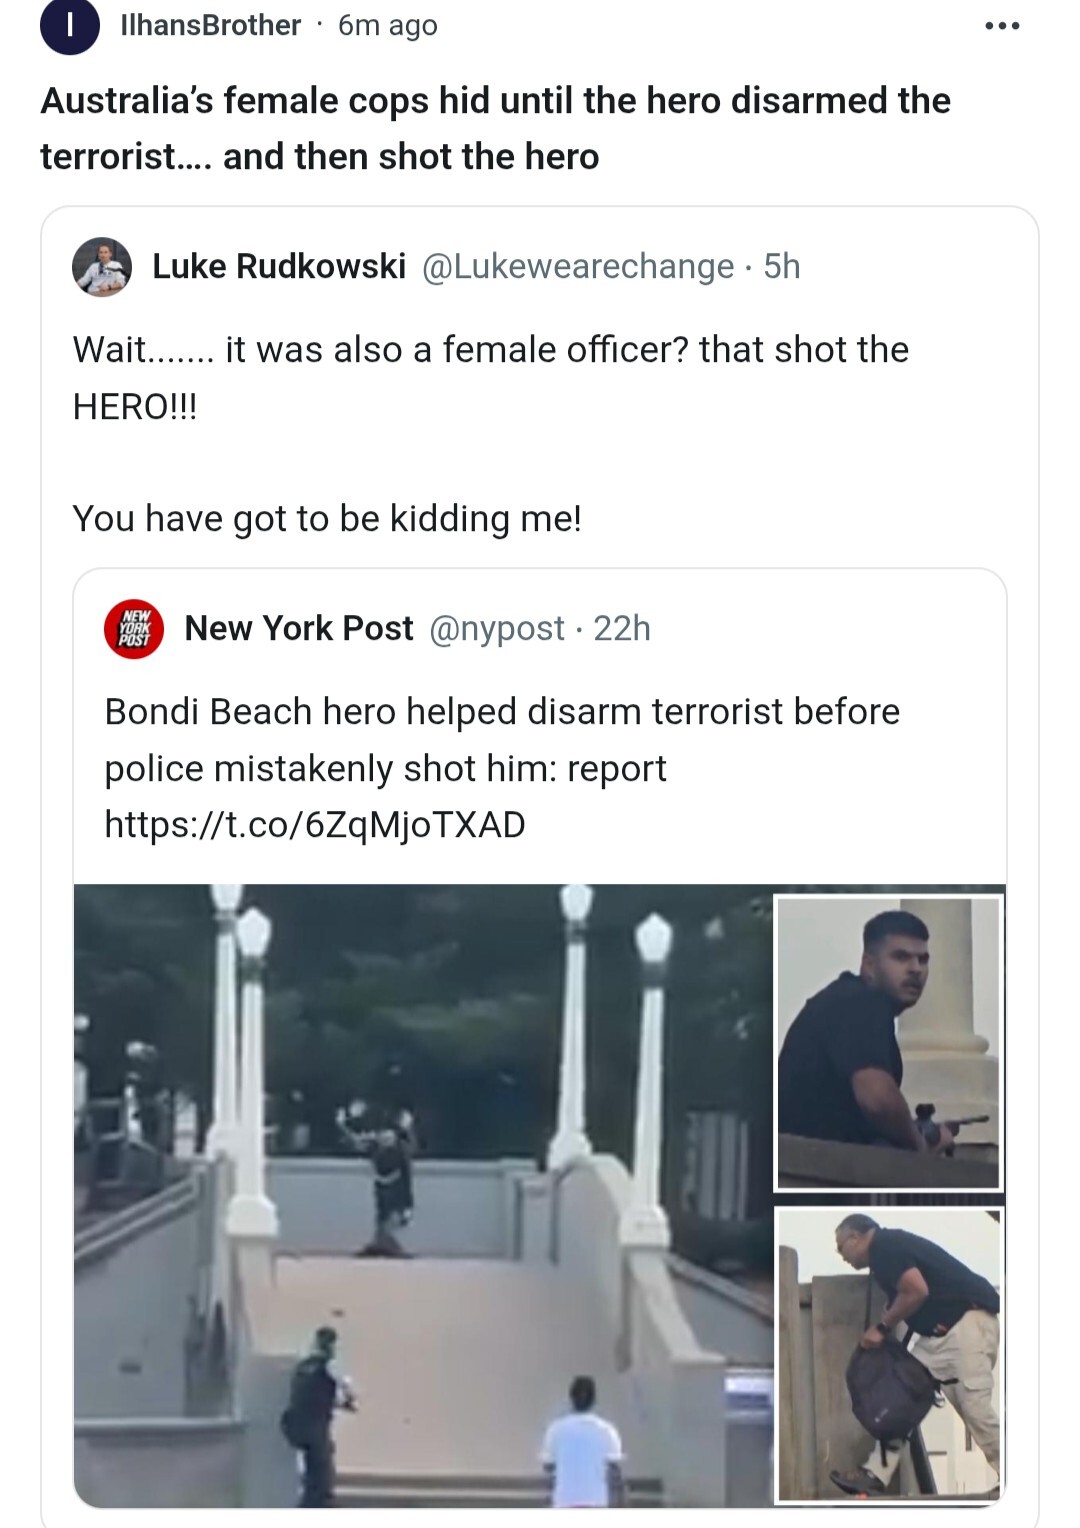Click the @nypost handle
This screenshot has height=1528, width=1080.
pos(497,629)
